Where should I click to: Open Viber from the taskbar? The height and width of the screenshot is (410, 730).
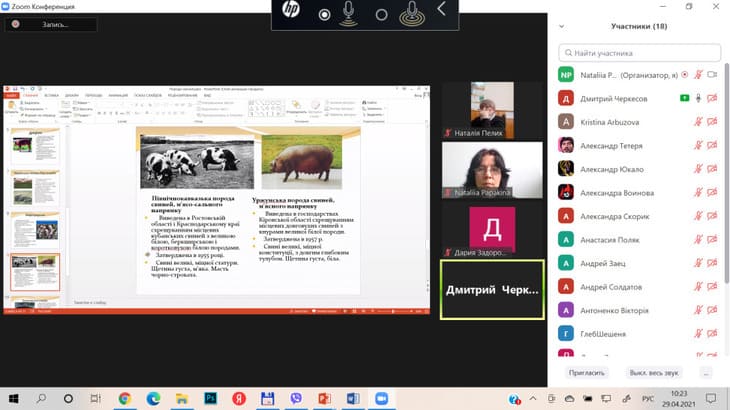click(x=296, y=398)
